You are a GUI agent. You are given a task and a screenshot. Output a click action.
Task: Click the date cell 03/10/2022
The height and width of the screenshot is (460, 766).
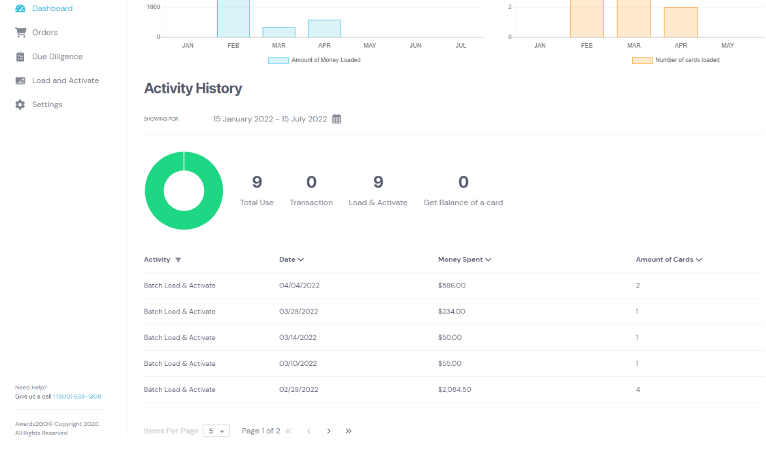click(x=298, y=364)
